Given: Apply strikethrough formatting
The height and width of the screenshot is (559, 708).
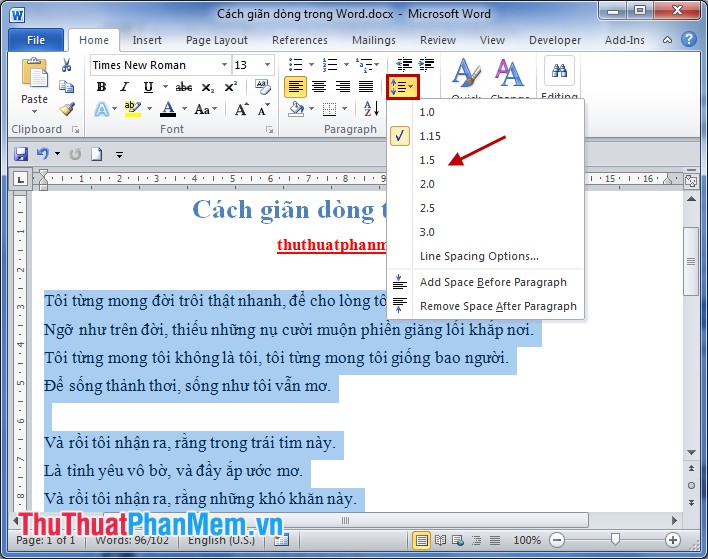Looking at the screenshot, I should (184, 87).
